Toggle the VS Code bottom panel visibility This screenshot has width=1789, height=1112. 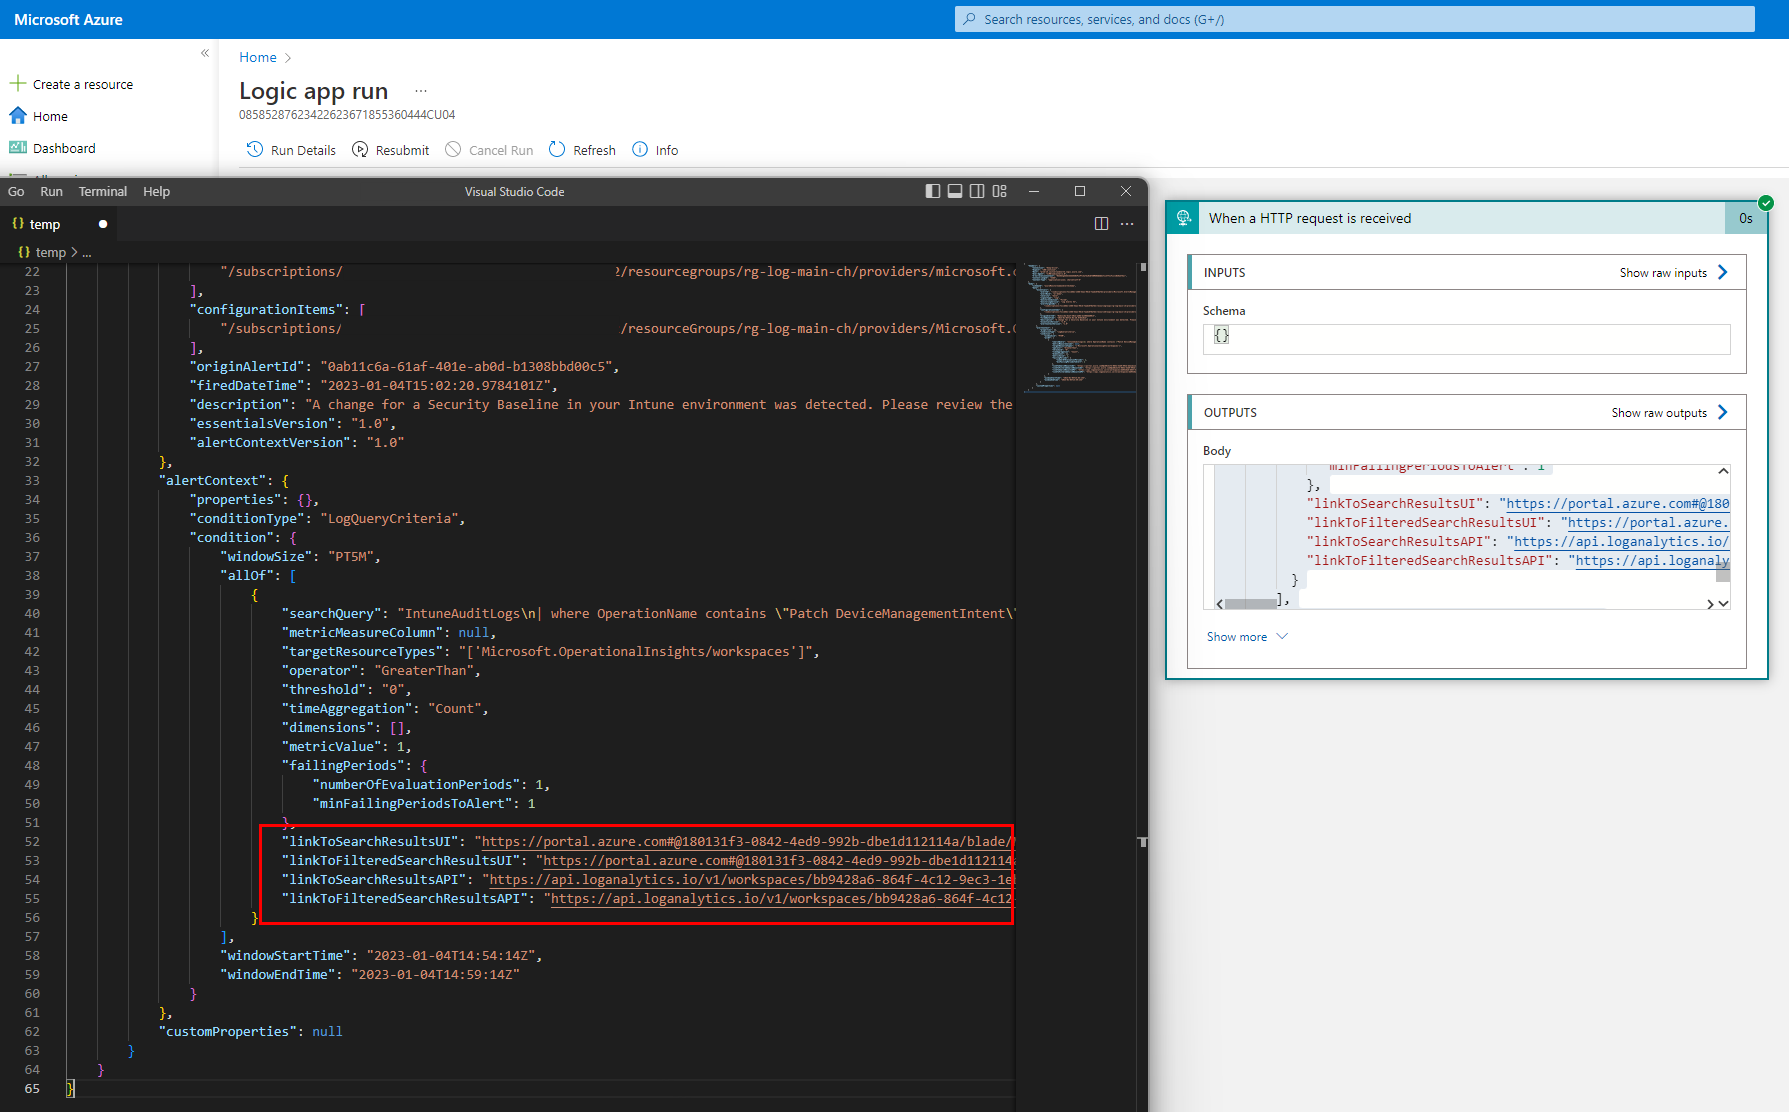955,190
